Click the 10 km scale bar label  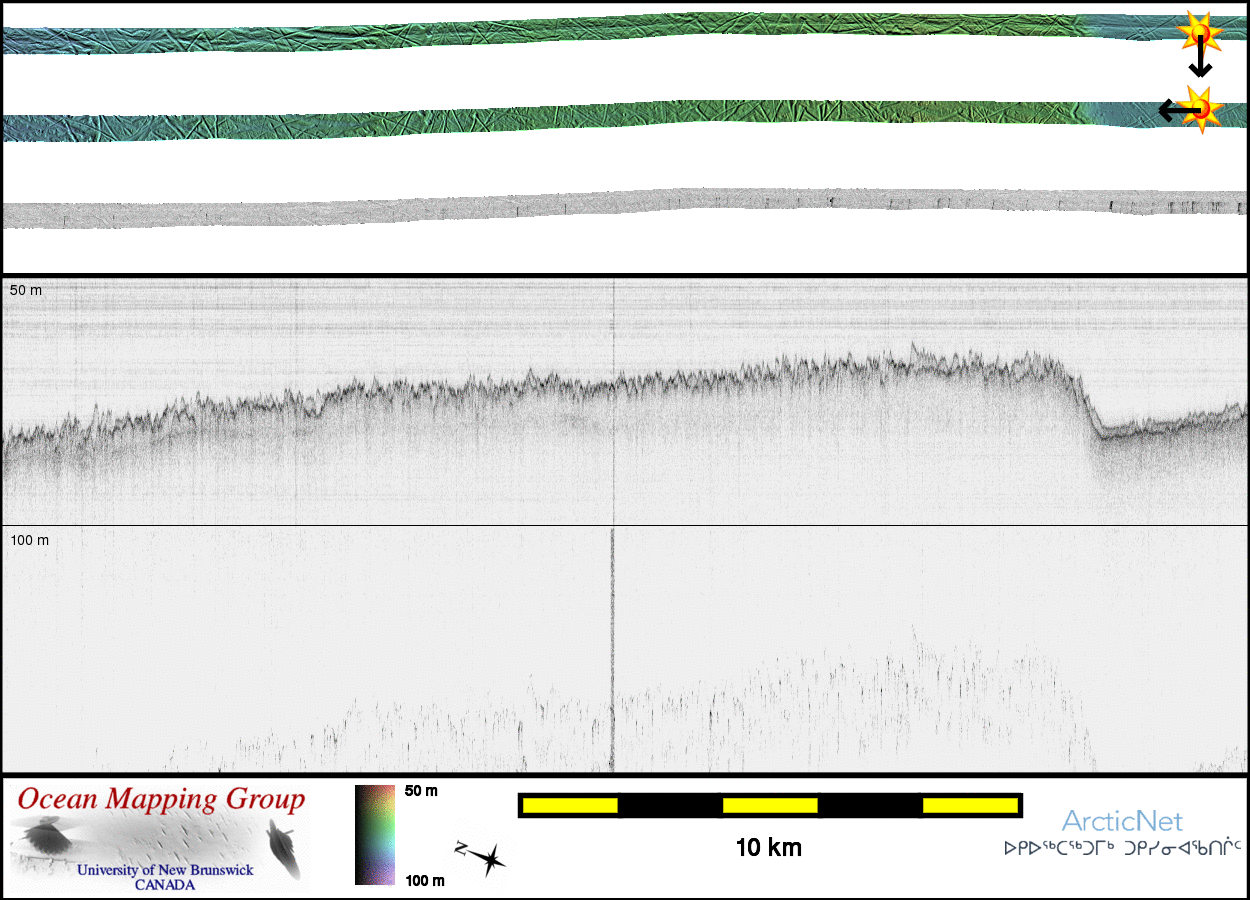[x=768, y=848]
